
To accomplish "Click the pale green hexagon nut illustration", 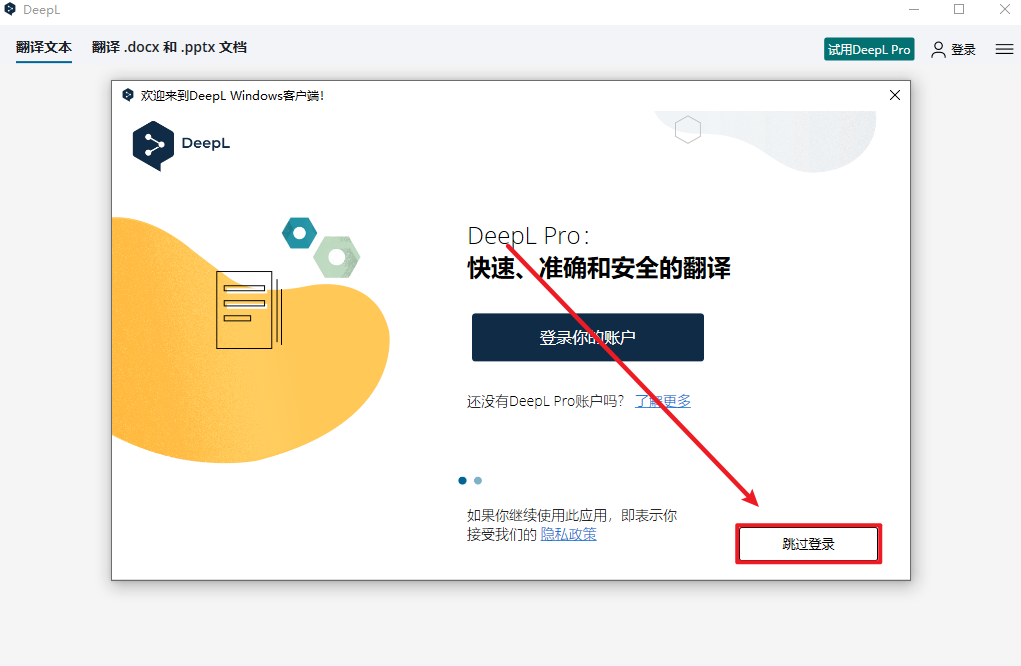I will [336, 257].
